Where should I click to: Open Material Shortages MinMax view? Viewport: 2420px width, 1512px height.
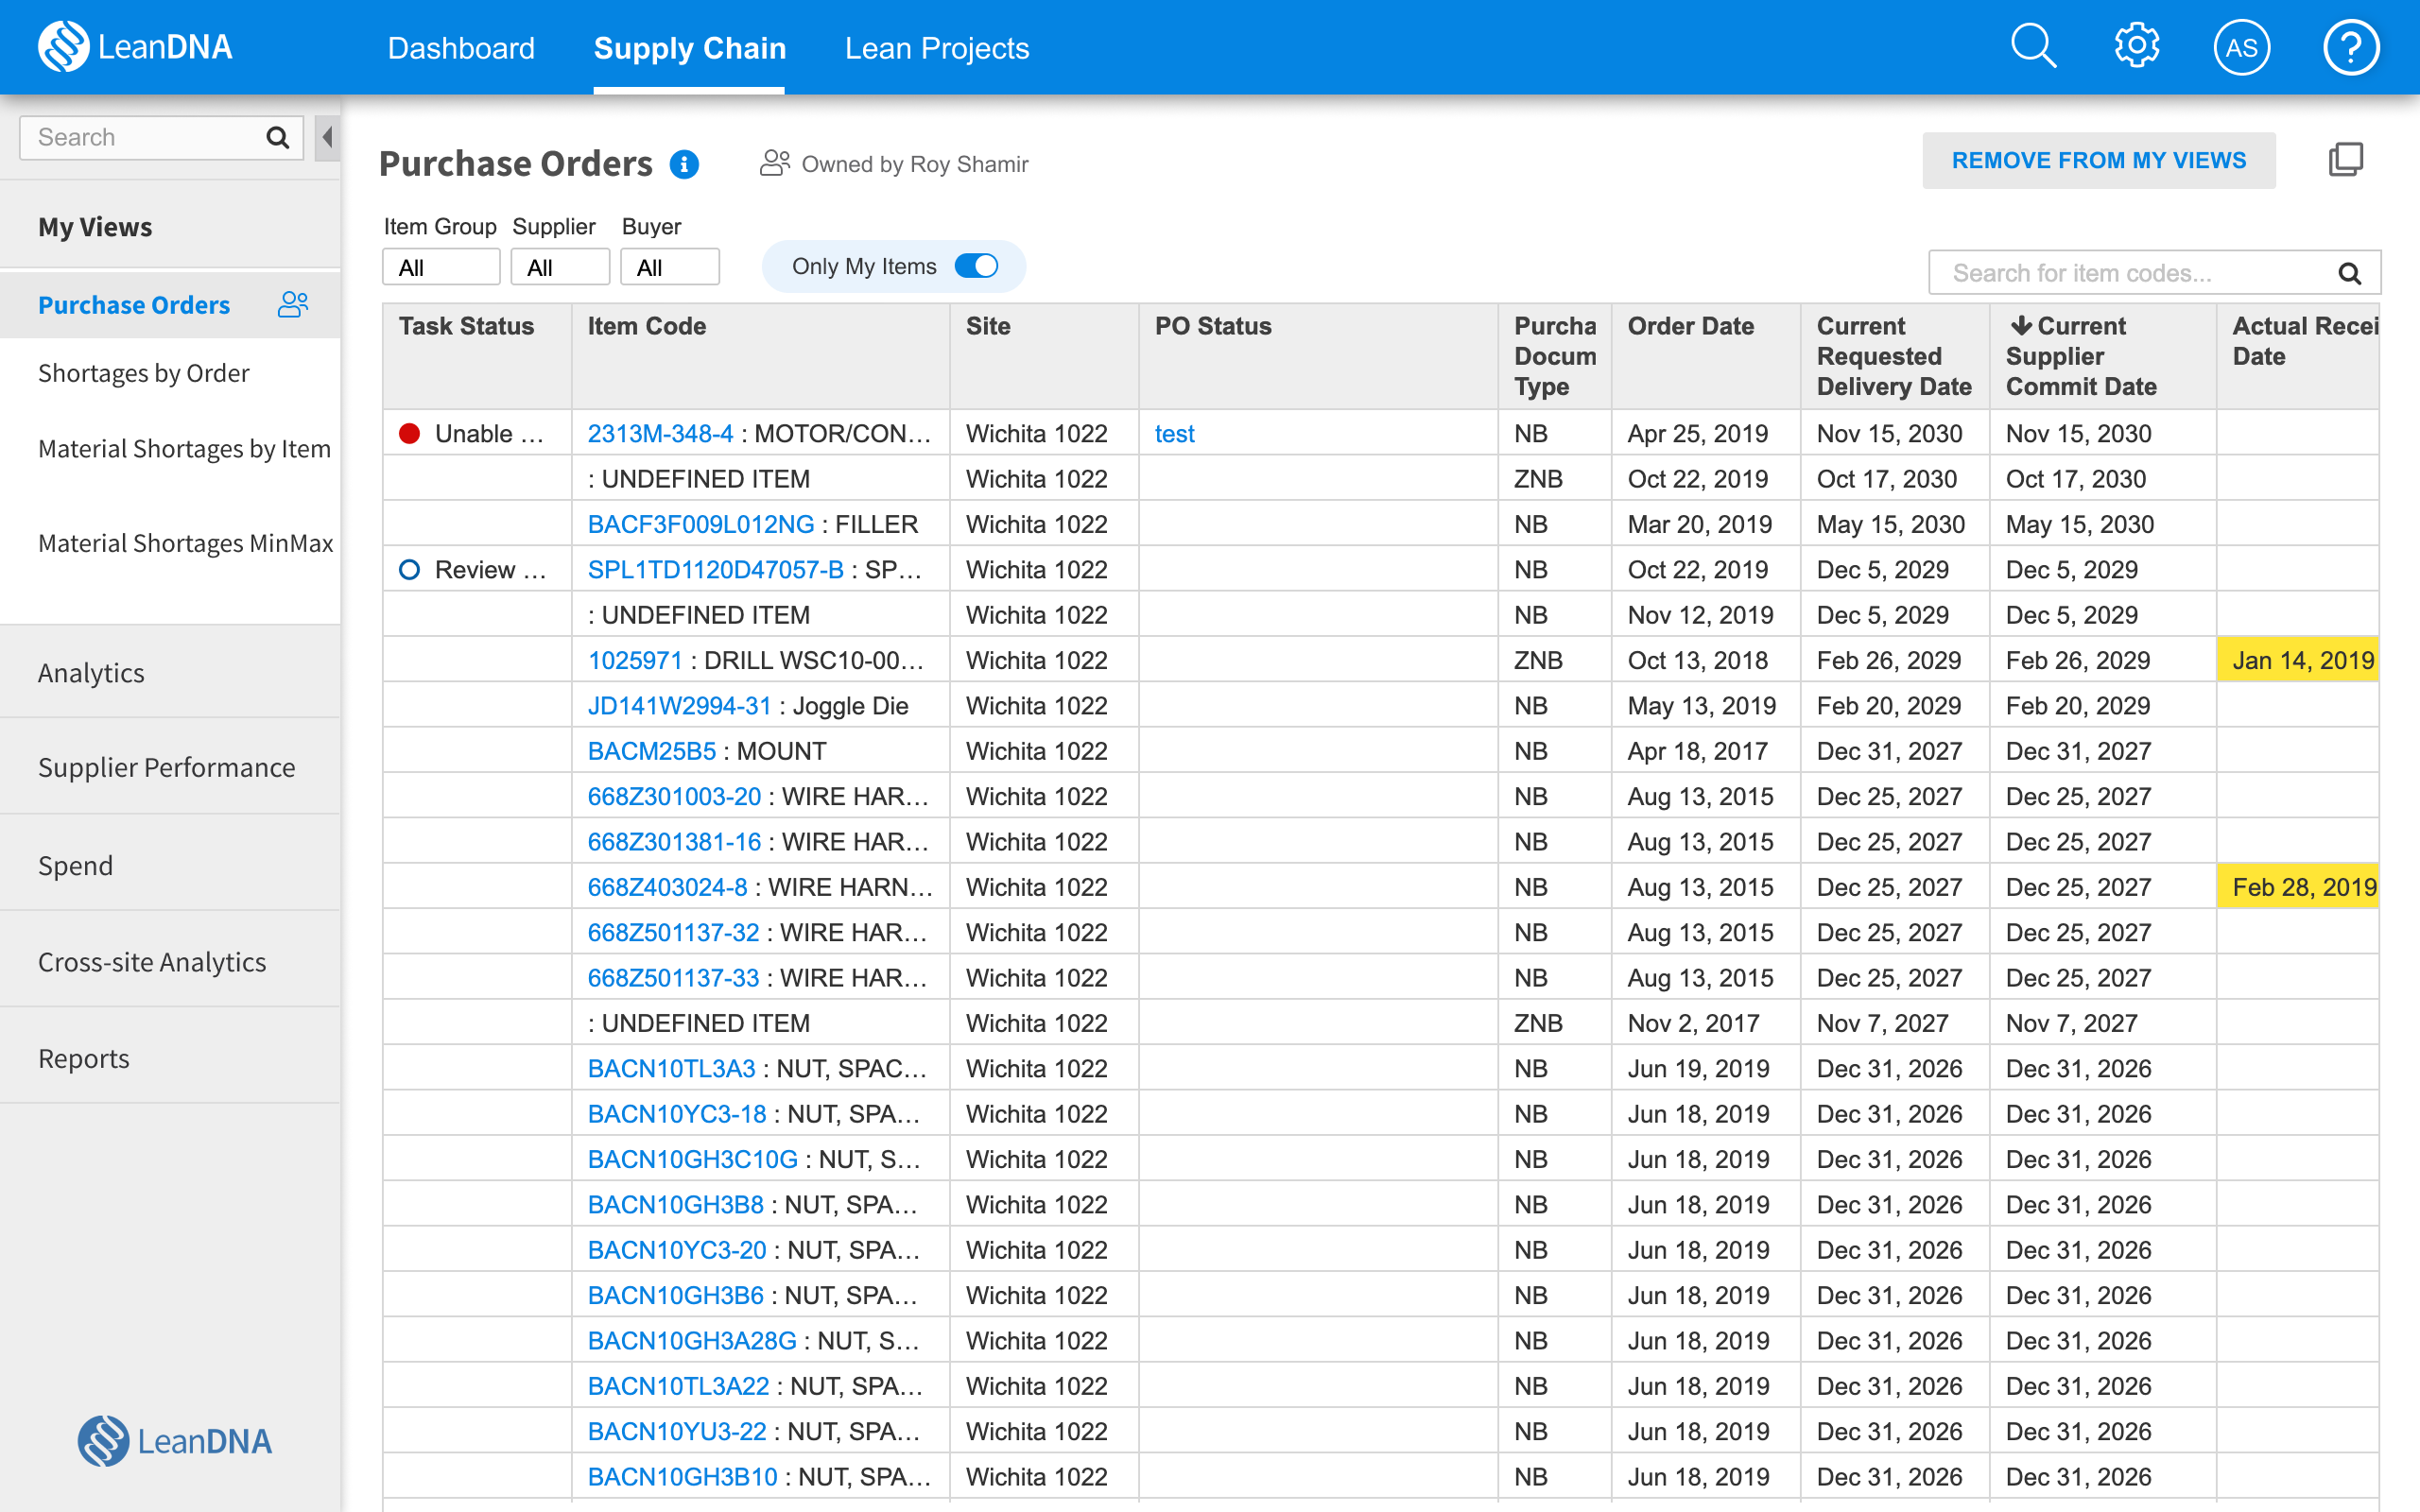tap(185, 543)
